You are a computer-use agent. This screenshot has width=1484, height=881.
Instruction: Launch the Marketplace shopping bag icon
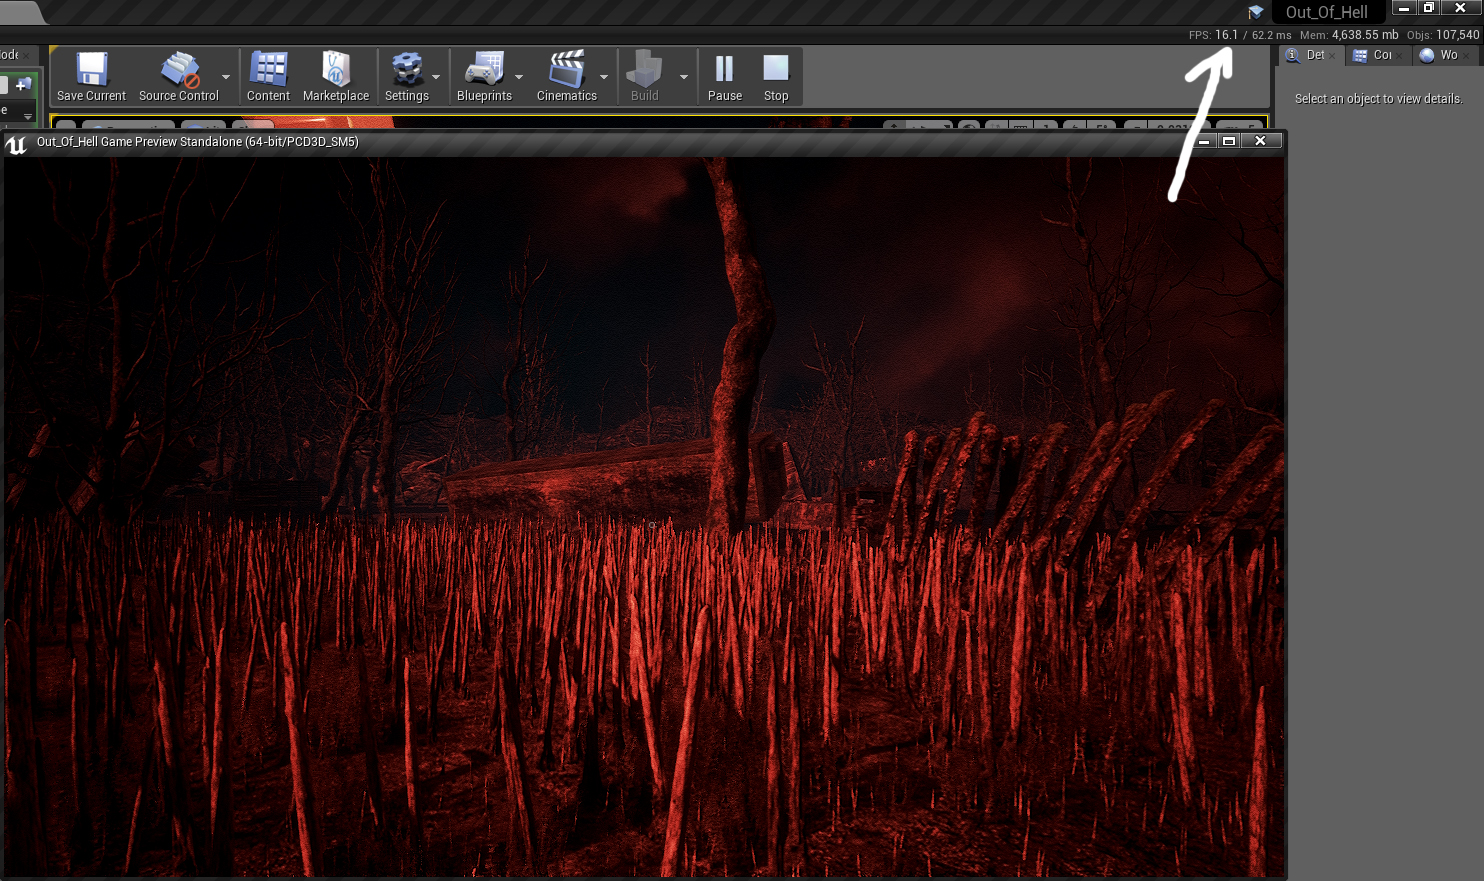tap(336, 70)
